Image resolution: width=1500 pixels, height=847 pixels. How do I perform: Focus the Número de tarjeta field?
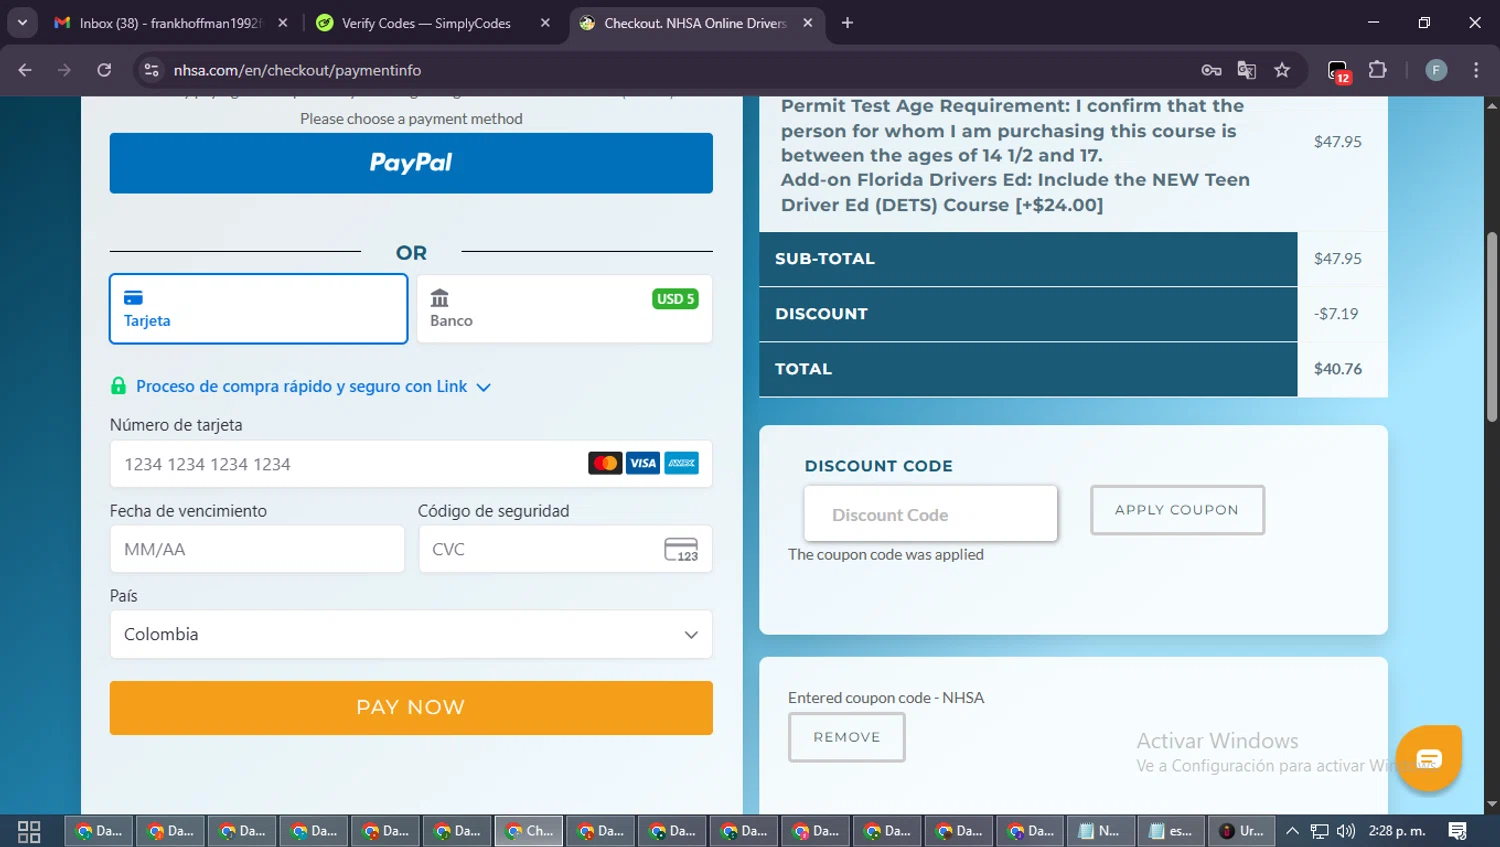pos(411,464)
